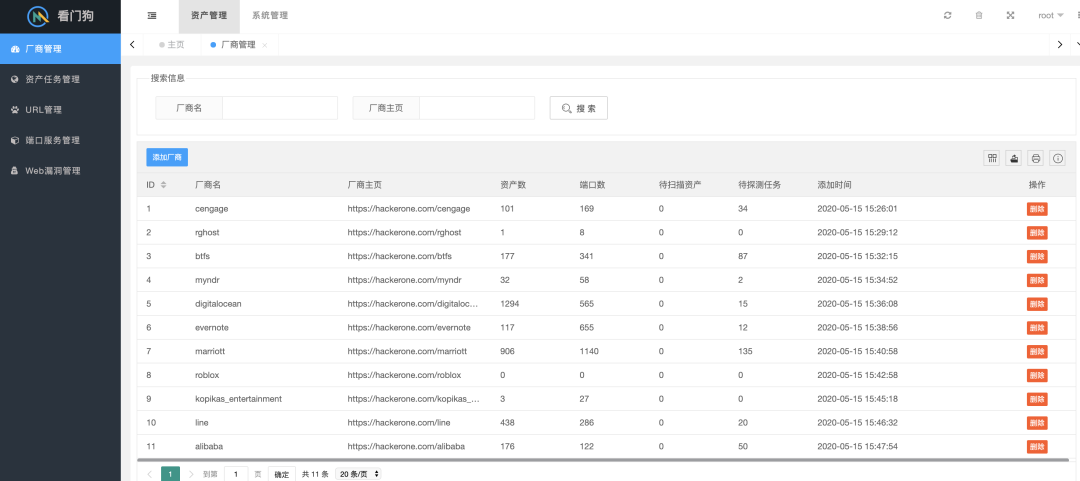This screenshot has width=1080, height=481.
Task: Click the 待探测任务 column header
Action: [759, 185]
